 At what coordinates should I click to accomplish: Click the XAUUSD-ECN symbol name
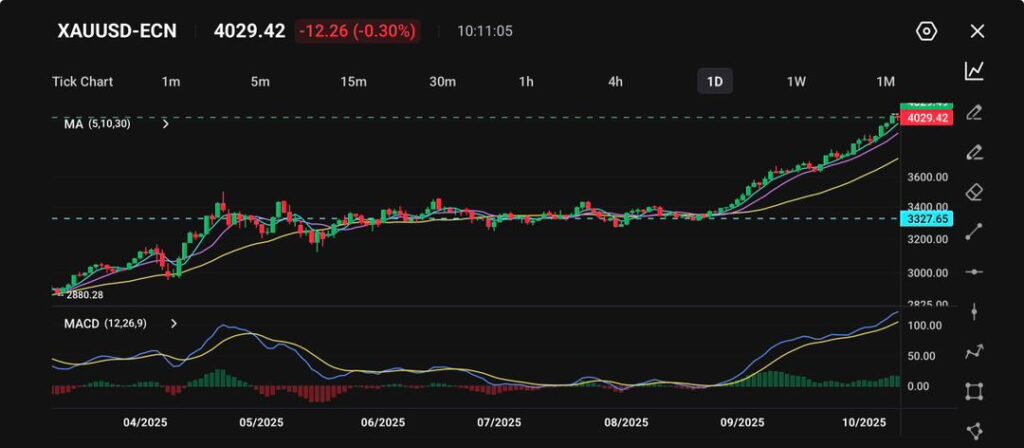(120, 31)
